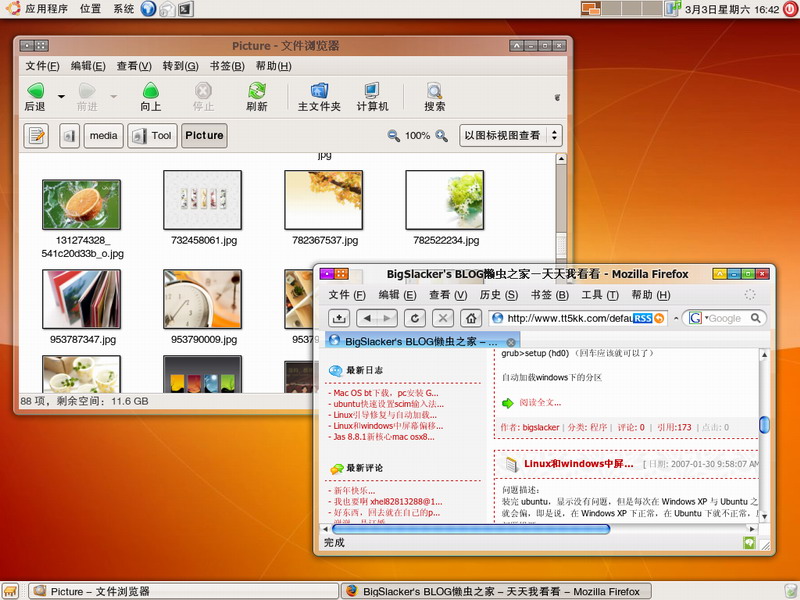Screen dimensions: 800x600
Task: Open the 主文件夹 home folder icon
Action: 319,91
